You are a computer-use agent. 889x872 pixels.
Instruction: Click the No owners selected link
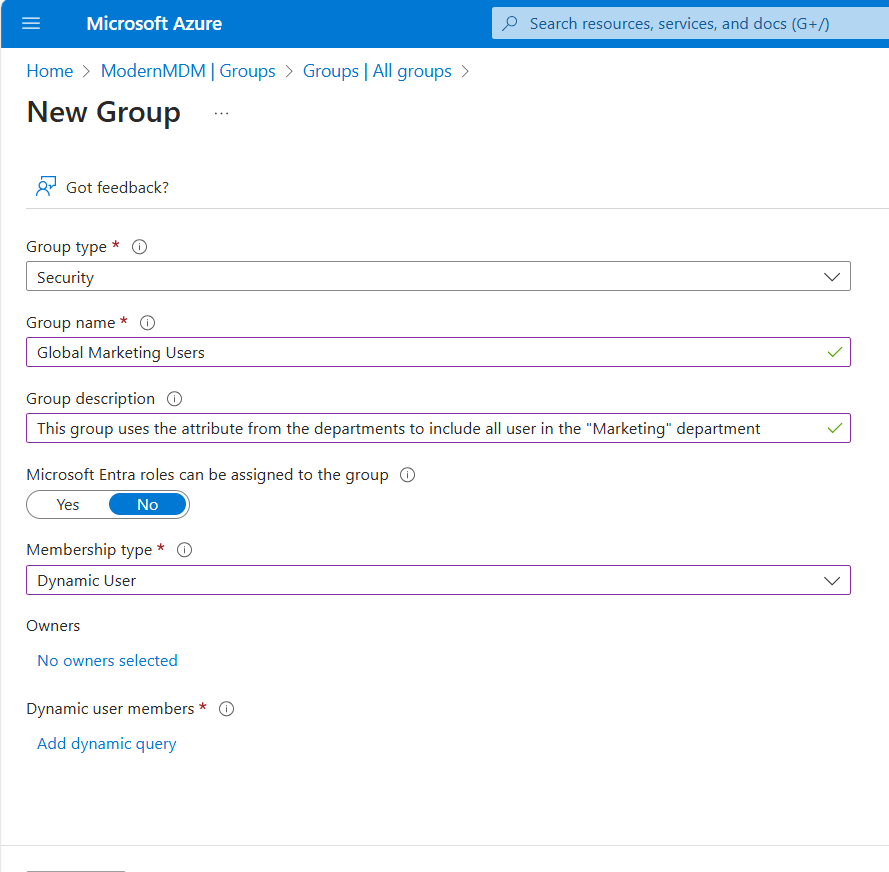click(x=107, y=661)
